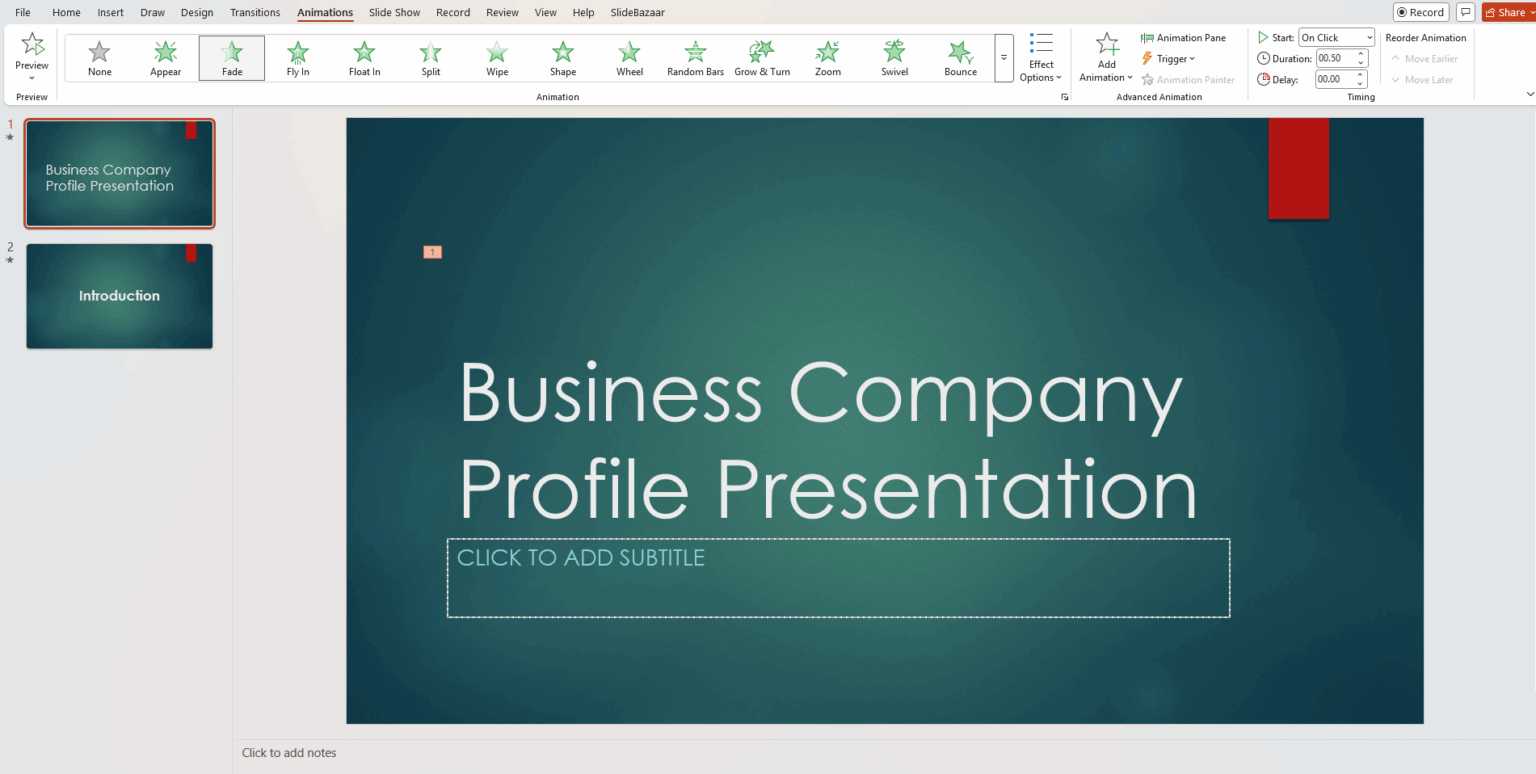Click the animation star beside slide 2
1536x774 pixels.
pos(10,260)
